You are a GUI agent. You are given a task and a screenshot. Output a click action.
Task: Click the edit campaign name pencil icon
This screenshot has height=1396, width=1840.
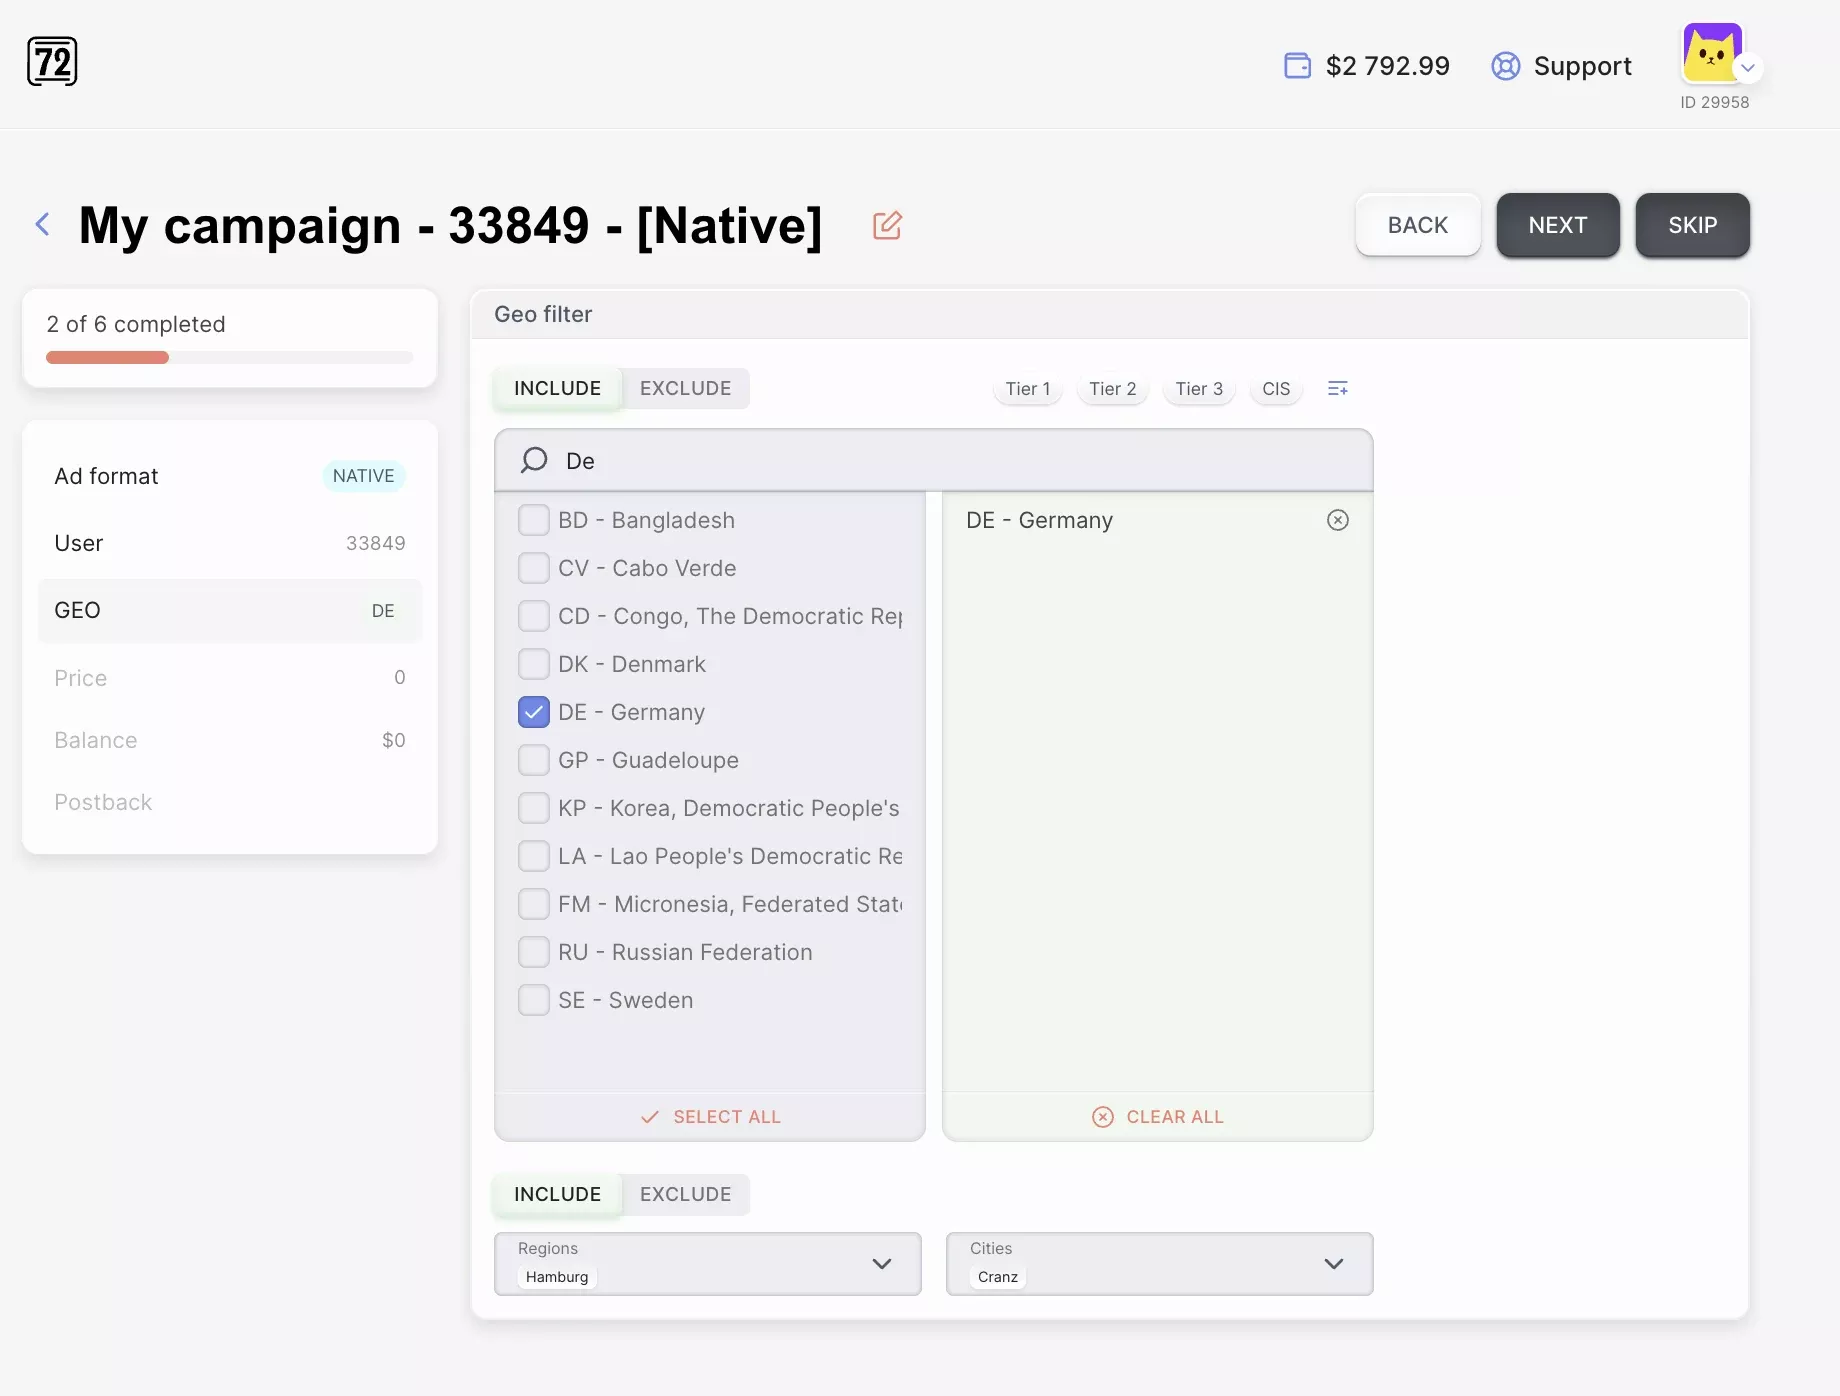click(x=887, y=225)
